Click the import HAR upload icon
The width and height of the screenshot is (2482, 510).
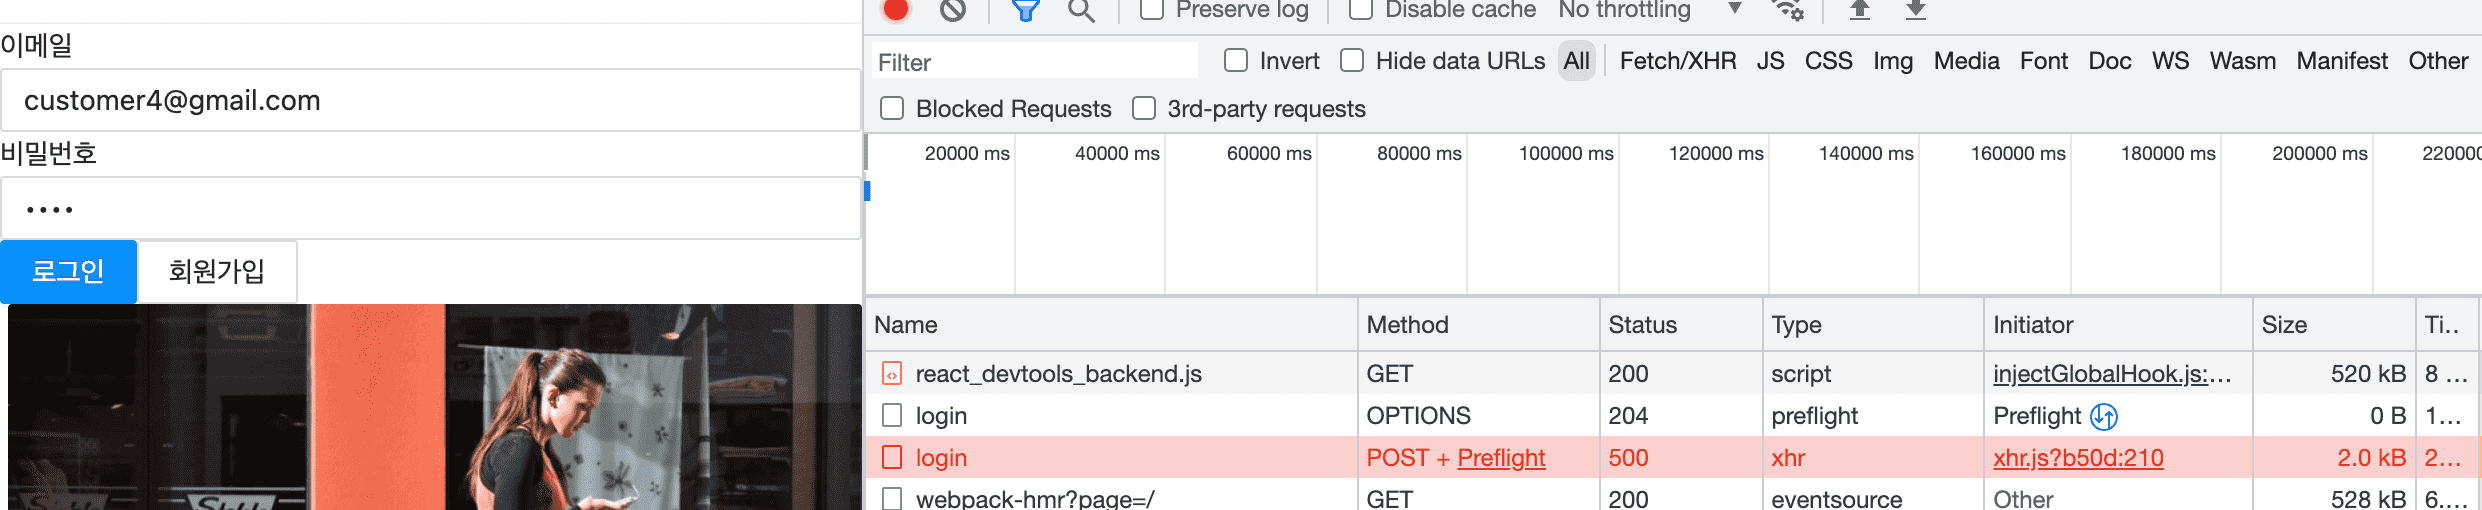[1860, 10]
